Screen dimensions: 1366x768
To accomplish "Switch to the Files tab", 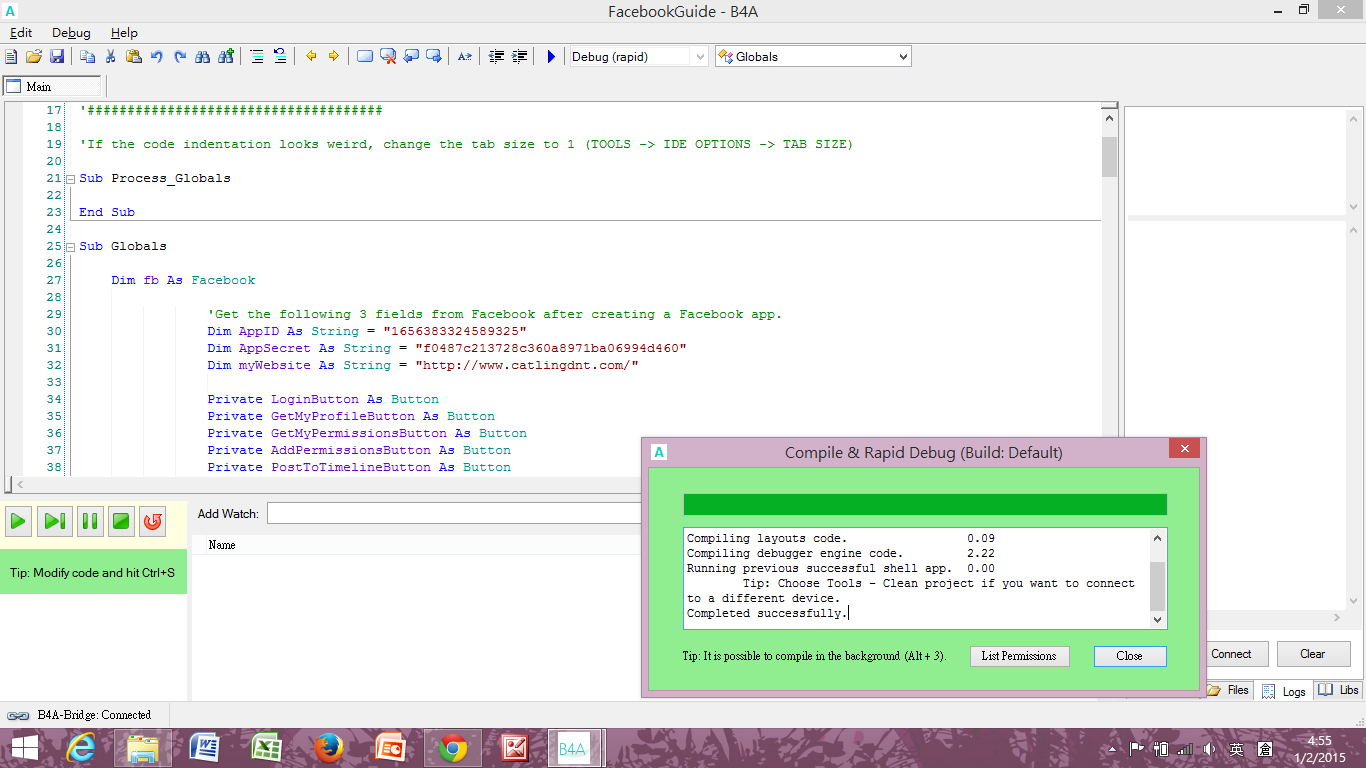I will (x=1229, y=690).
